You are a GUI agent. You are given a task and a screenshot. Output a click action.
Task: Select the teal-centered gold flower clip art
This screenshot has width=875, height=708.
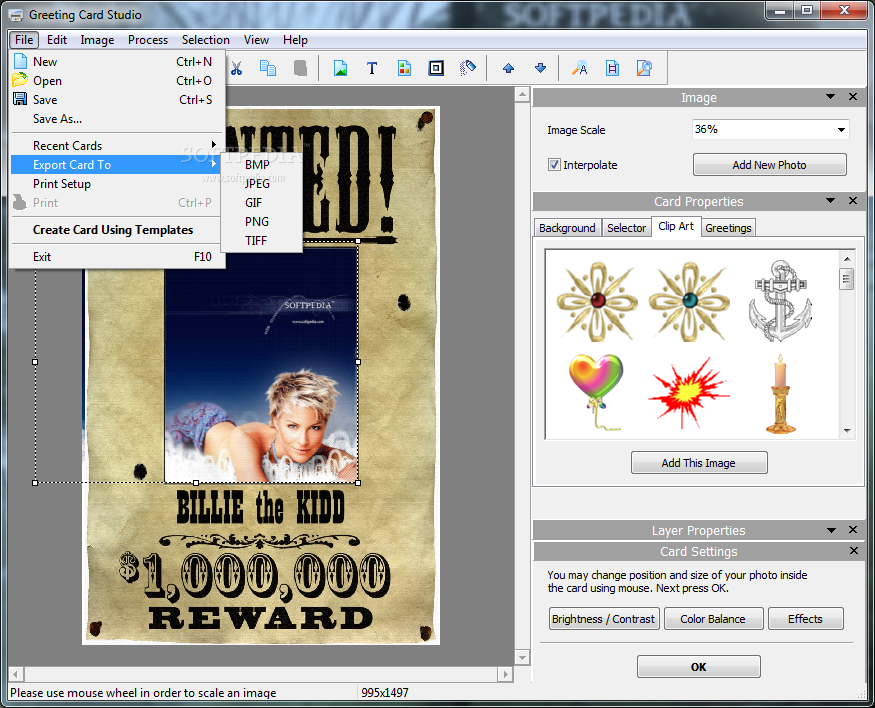click(x=689, y=301)
